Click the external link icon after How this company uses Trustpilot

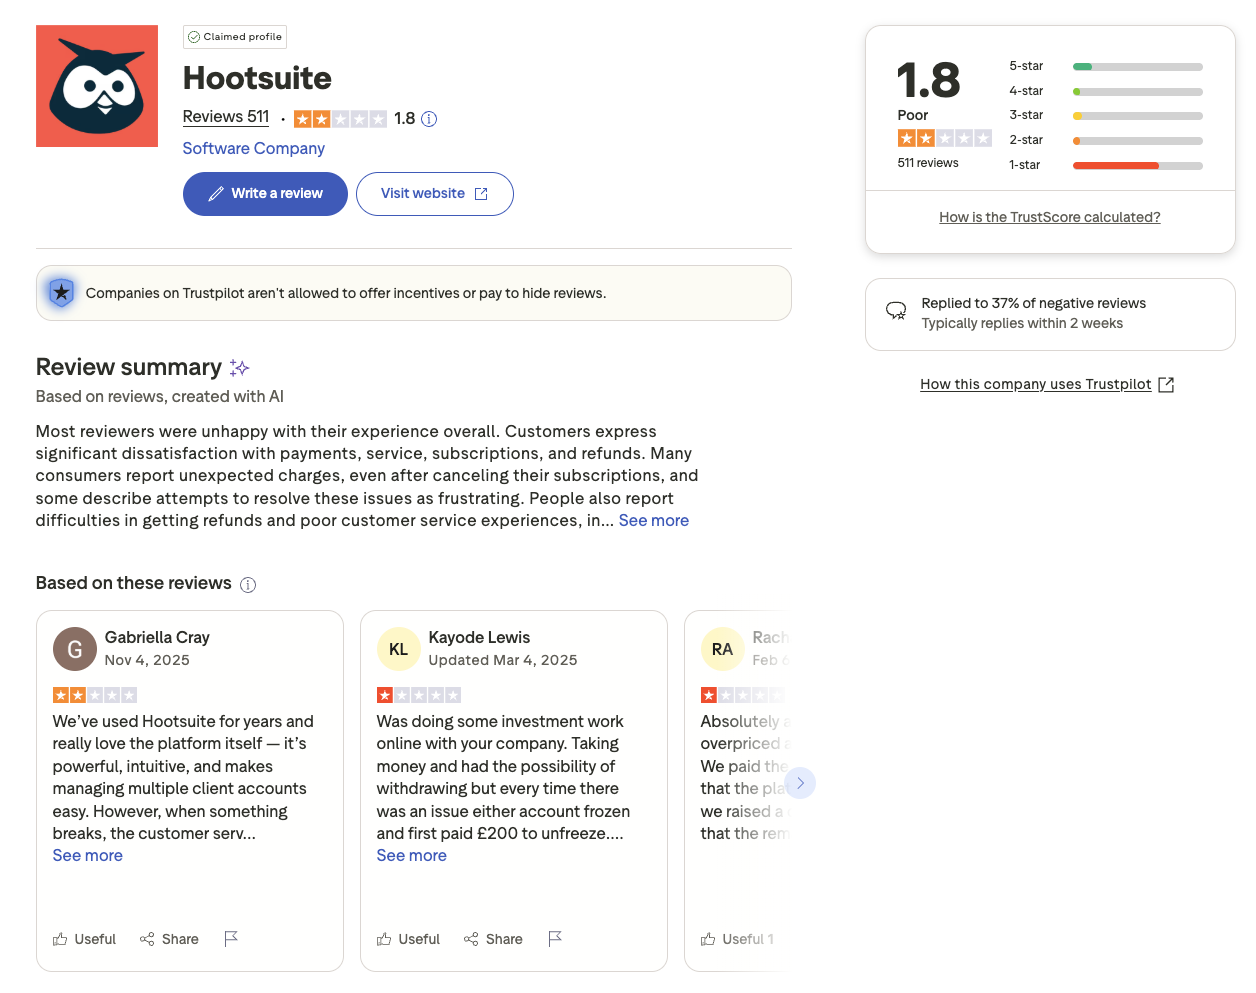pos(1166,384)
